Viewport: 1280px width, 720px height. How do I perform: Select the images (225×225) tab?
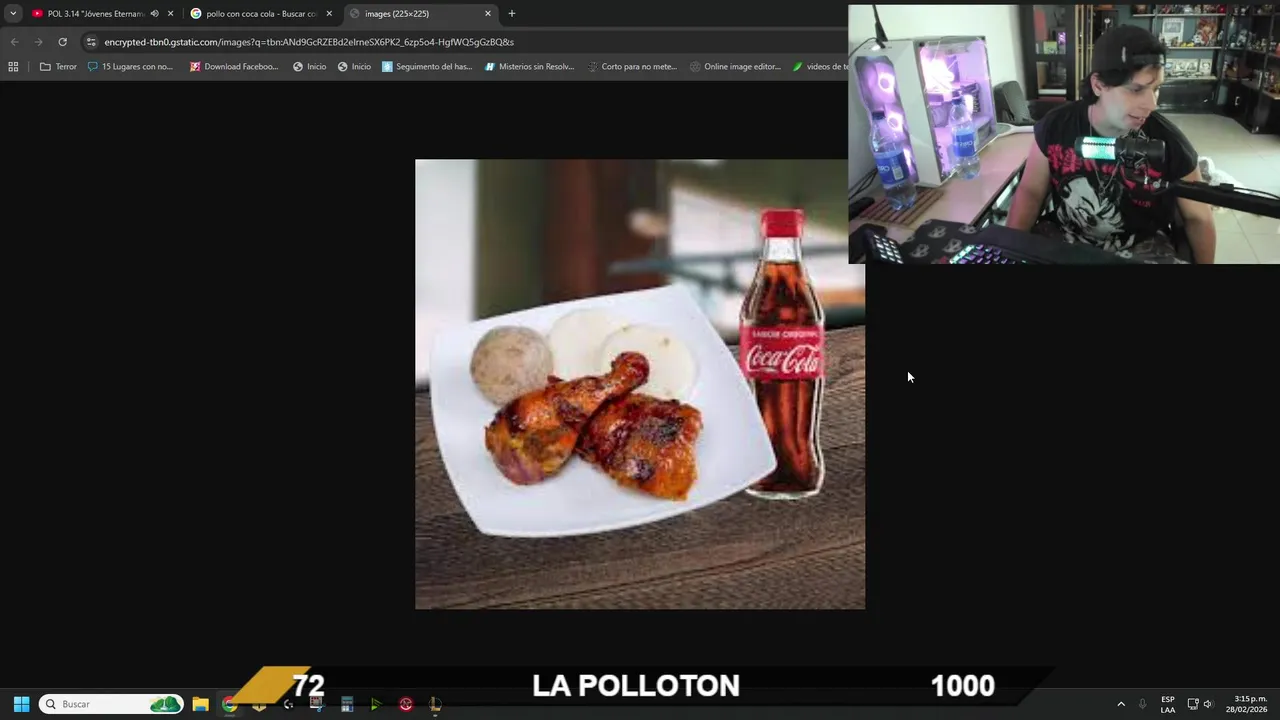point(420,14)
